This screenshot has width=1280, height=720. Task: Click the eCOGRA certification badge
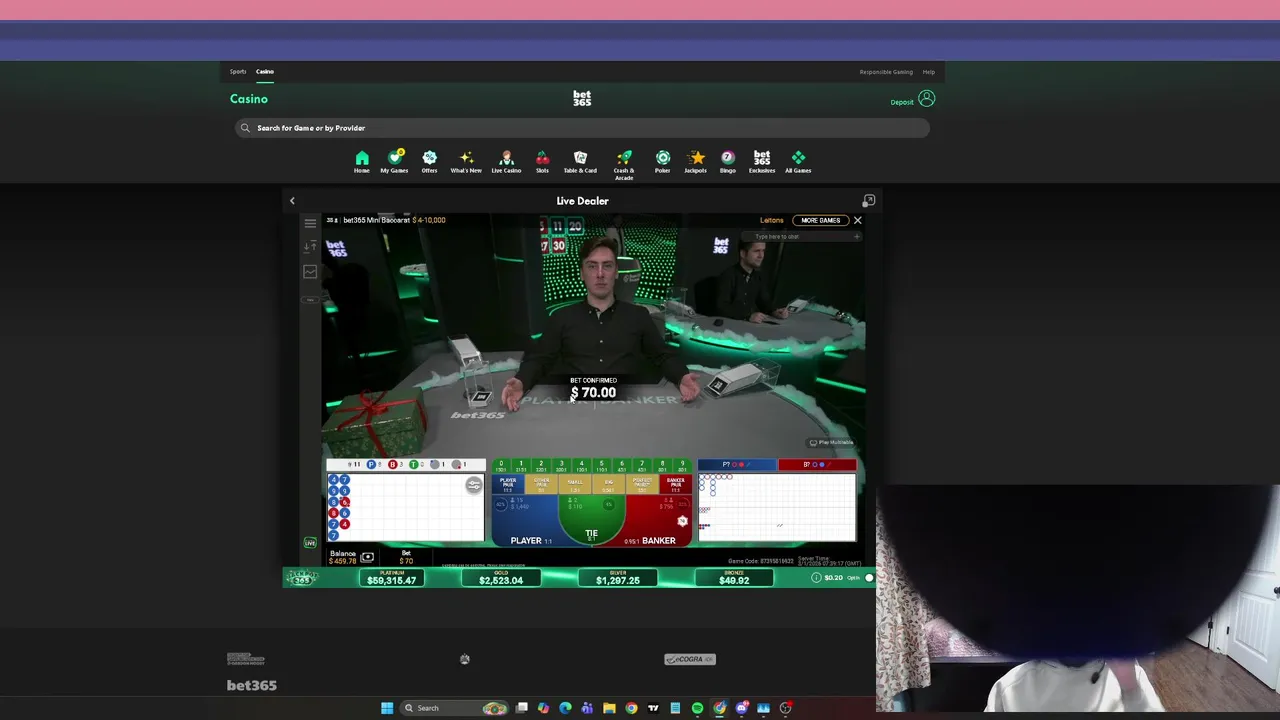(x=690, y=659)
